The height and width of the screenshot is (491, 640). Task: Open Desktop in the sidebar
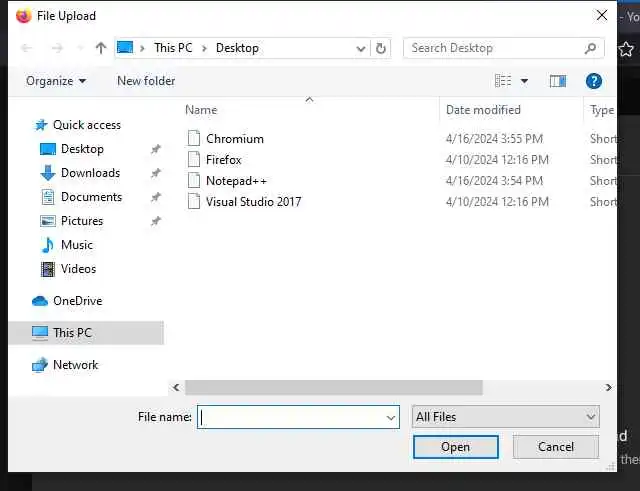(x=82, y=149)
